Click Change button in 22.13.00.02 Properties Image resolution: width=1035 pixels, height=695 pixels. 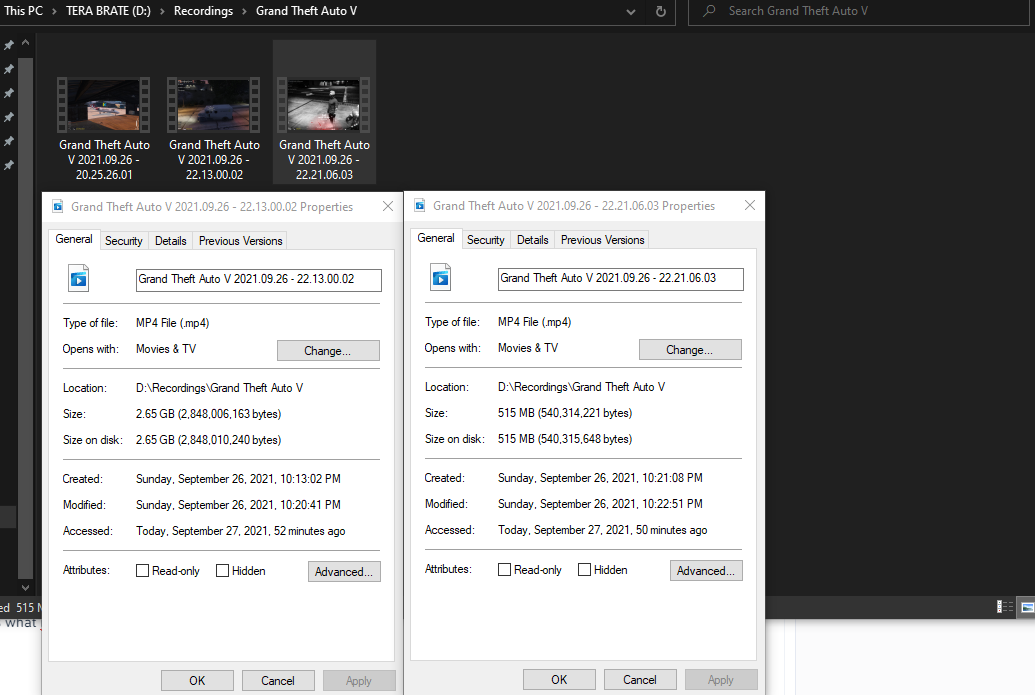pos(328,350)
